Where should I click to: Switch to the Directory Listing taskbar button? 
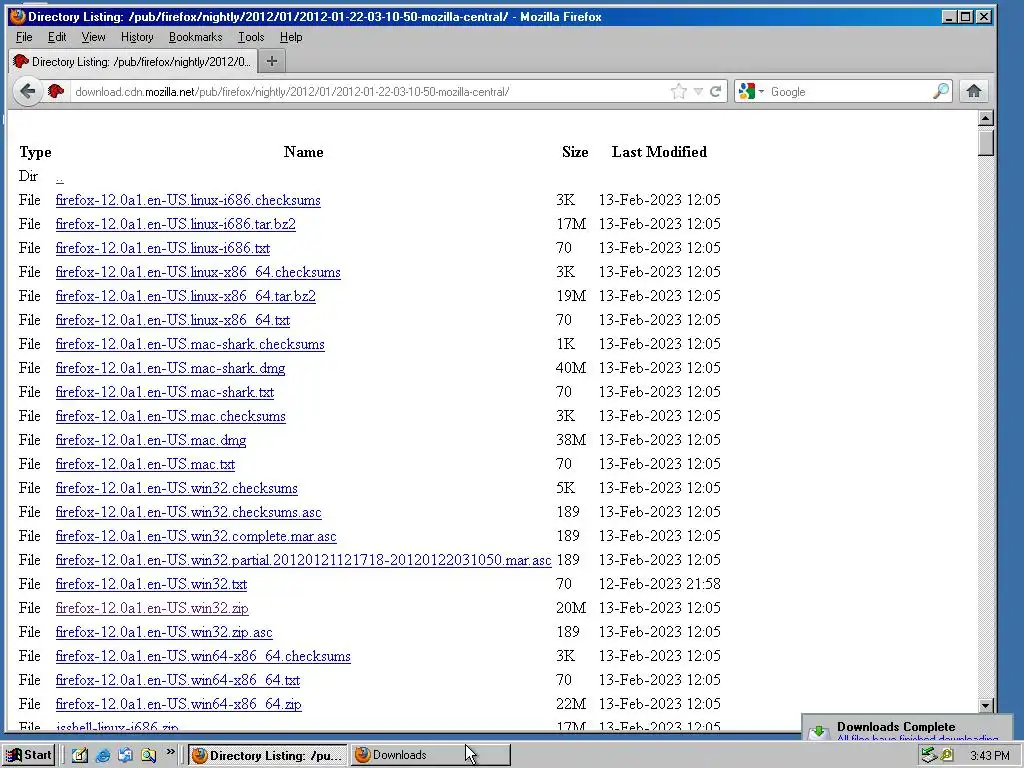click(x=268, y=756)
